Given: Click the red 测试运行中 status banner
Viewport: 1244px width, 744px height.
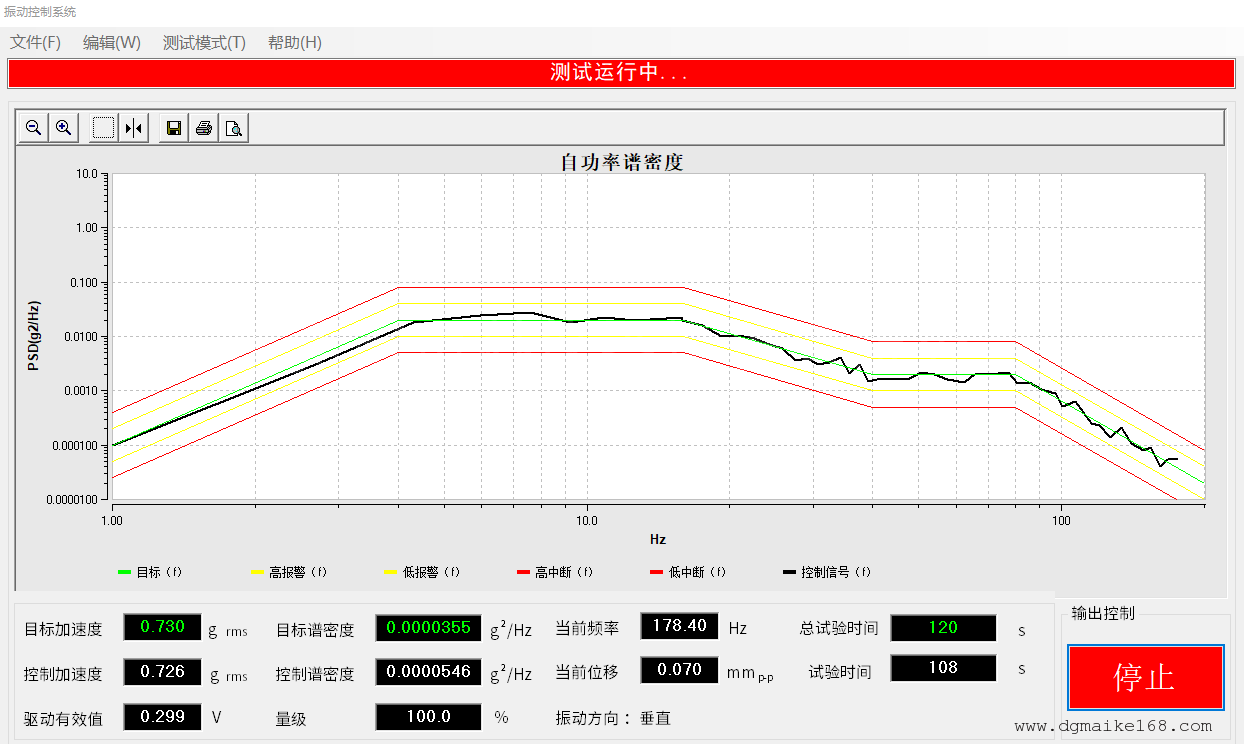Looking at the screenshot, I should (x=620, y=73).
